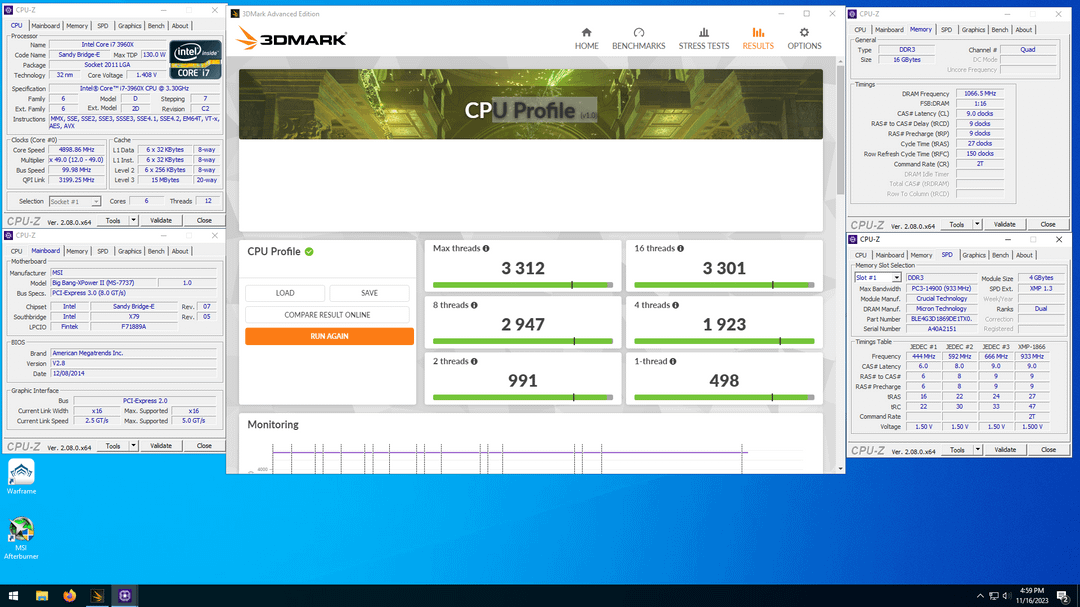Open the 3DMark Home section
This screenshot has width=1080, height=607.
click(586, 39)
